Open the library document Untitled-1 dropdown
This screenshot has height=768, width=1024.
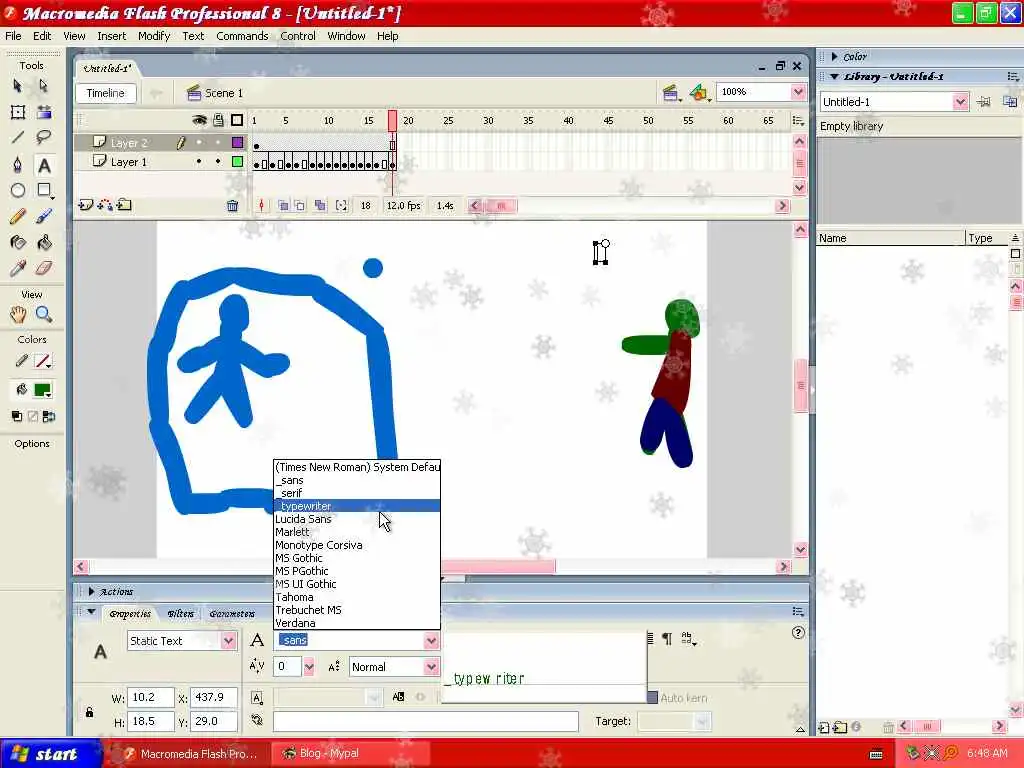point(960,102)
